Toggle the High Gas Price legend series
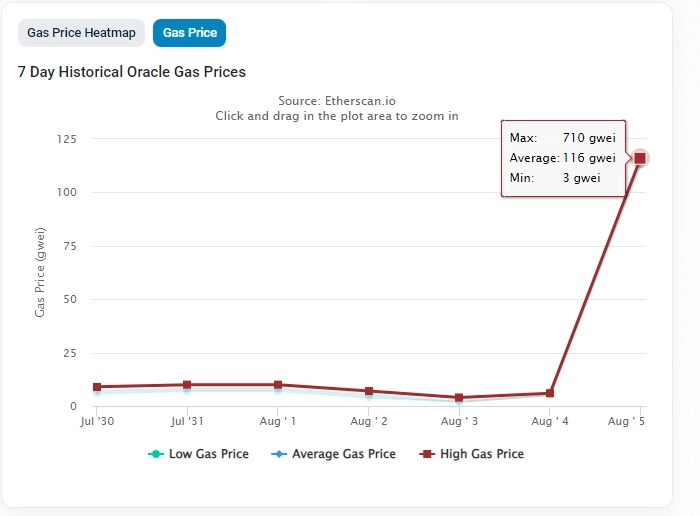 click(x=472, y=454)
